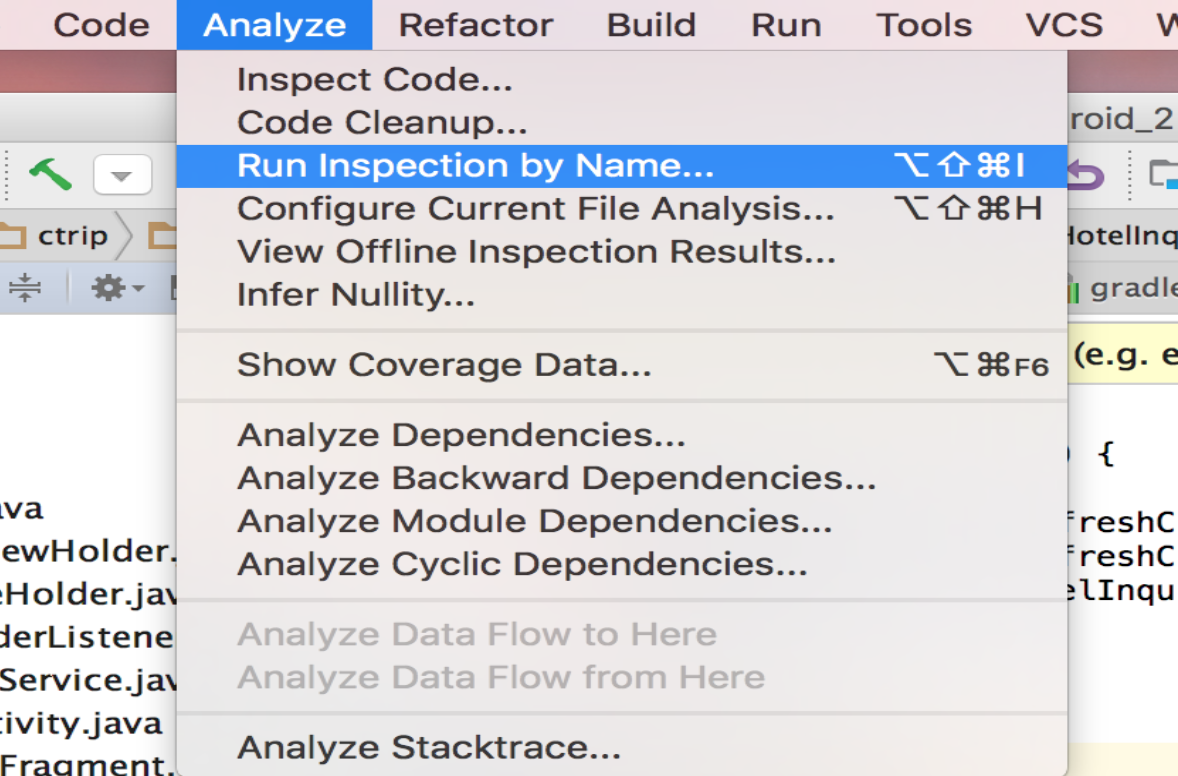Select Infer Nullity option
Screen dimensions: 1178x776
(x=355, y=295)
